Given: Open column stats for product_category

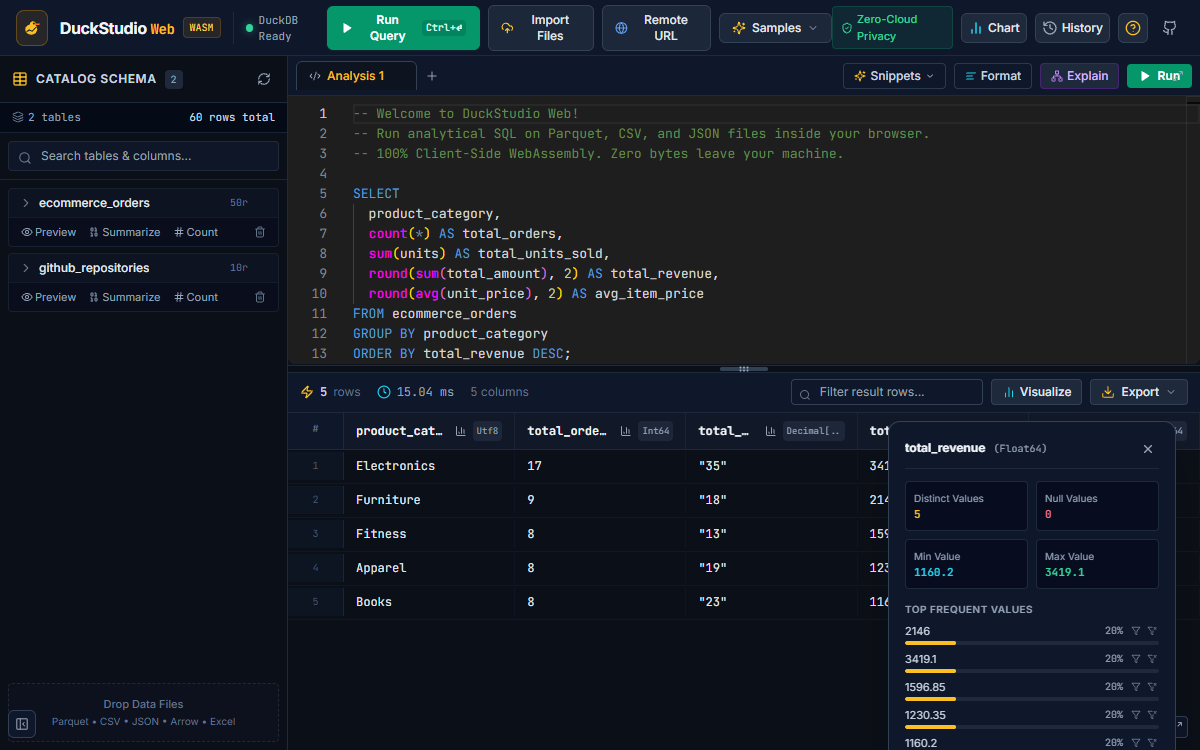Looking at the screenshot, I should (461, 431).
